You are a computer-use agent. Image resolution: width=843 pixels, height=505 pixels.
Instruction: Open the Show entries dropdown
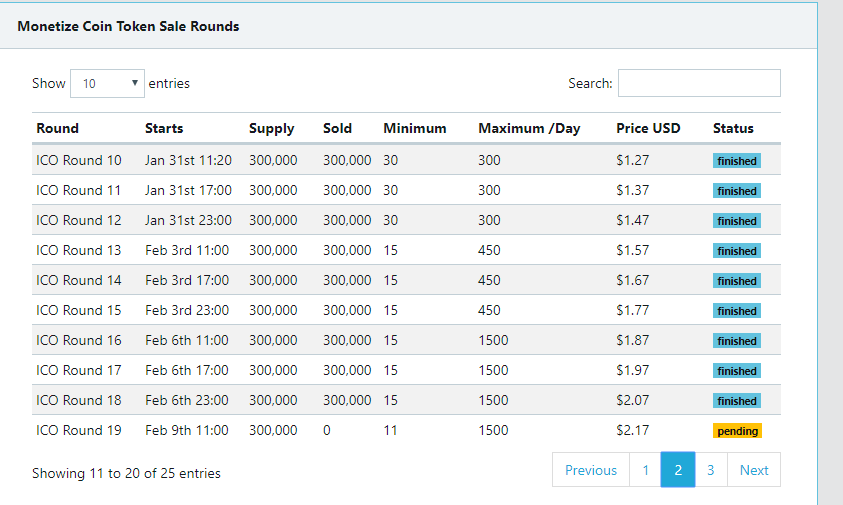click(107, 83)
